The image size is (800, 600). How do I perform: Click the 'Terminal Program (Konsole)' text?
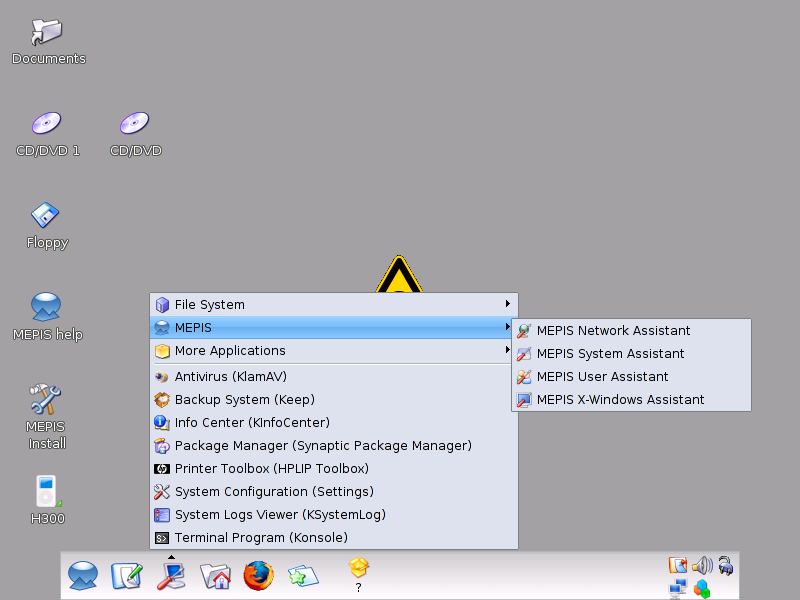[x=261, y=538]
